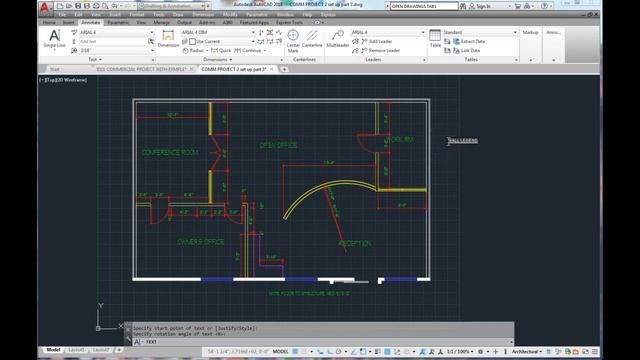Screen dimensions: 640x360
Task: Select the Multileader tool
Action: point(338,39)
